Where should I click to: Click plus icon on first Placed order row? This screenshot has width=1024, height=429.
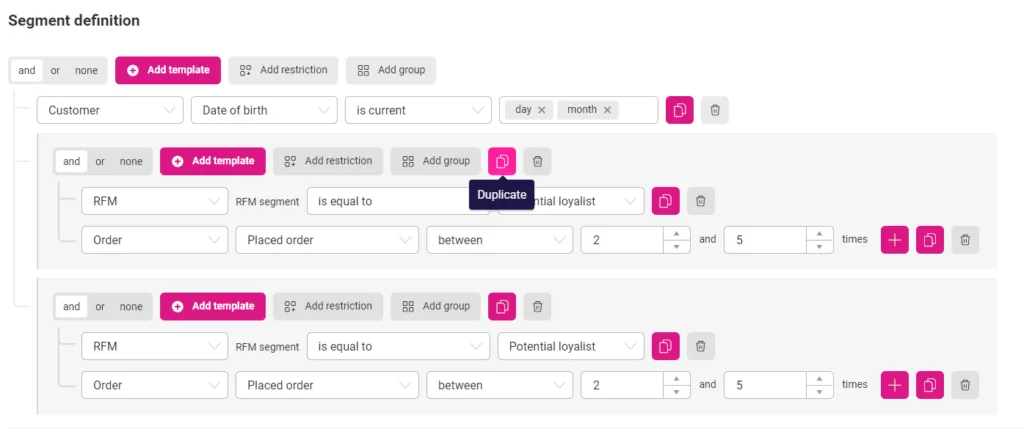(x=895, y=240)
